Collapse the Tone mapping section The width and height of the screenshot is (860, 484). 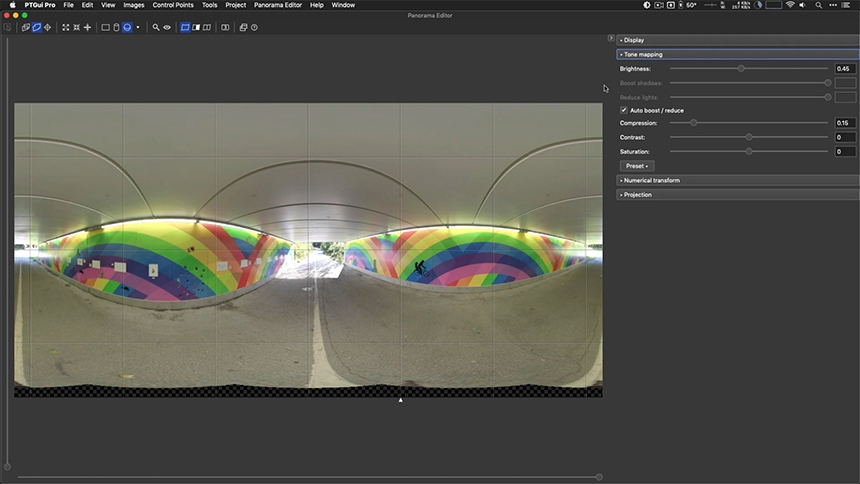(x=738, y=54)
